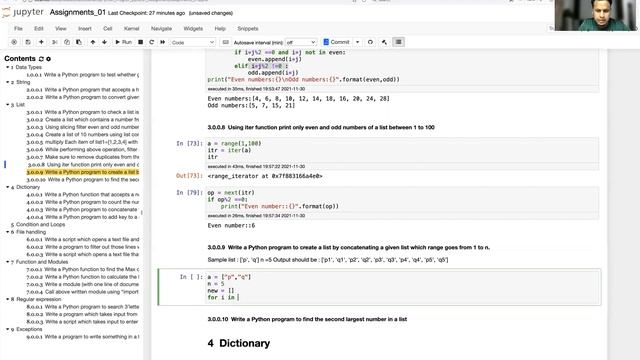The width and height of the screenshot is (640, 360).
Task: Open the Cell menu
Action: (x=108, y=29)
